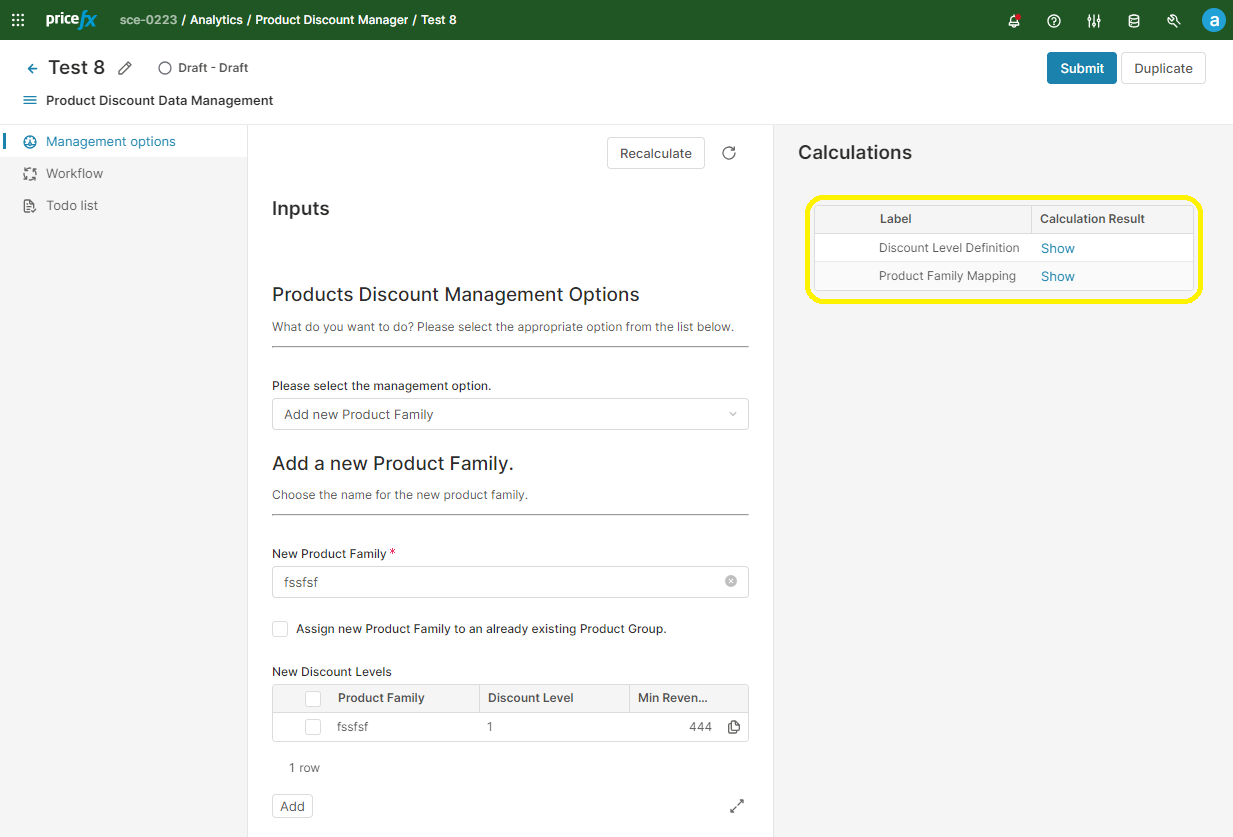1233x837 pixels.
Task: Edit the Test 8 name pencil icon
Action: [x=125, y=68]
